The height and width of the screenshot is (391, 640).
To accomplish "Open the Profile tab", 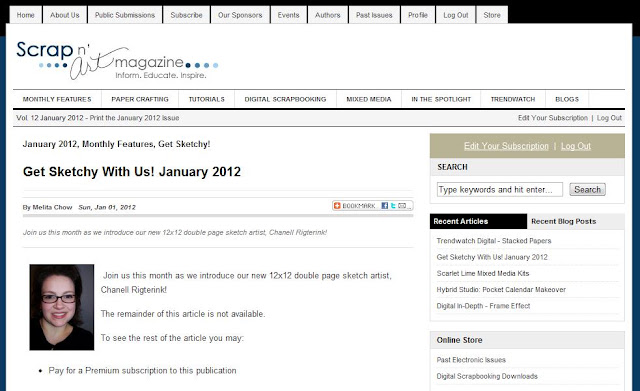I will pos(418,15).
